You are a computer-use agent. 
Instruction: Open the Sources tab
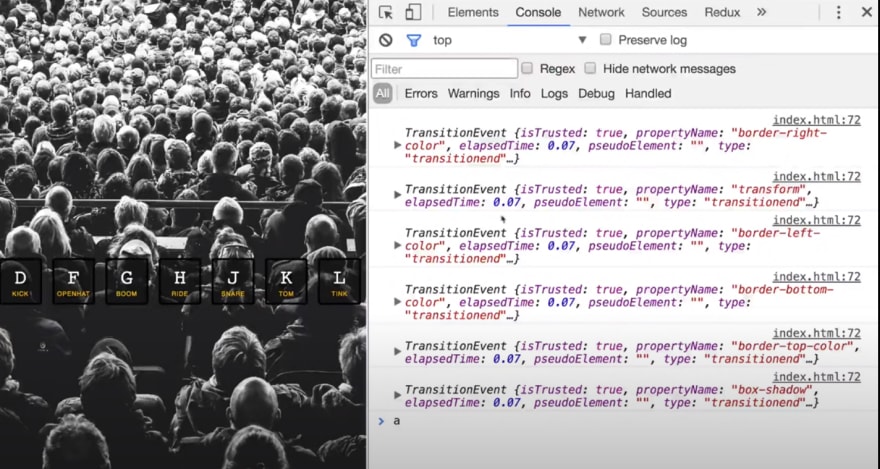664,12
